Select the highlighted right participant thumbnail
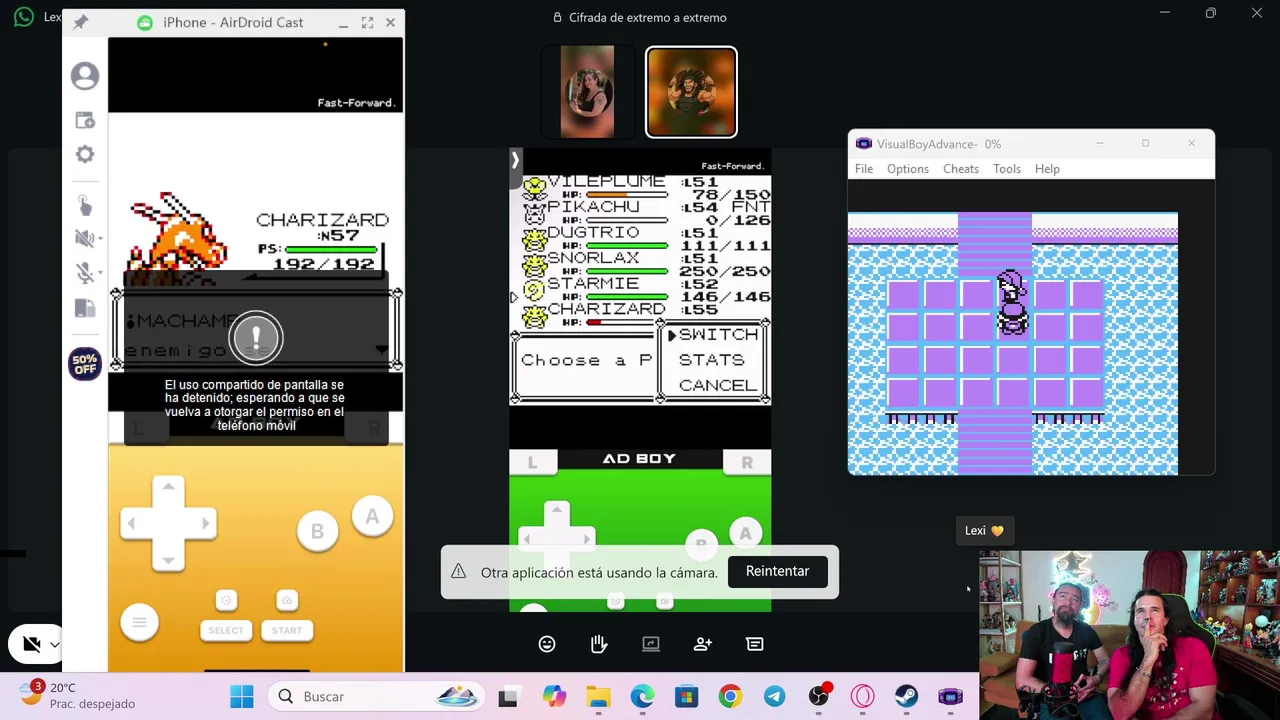Image resolution: width=1280 pixels, height=720 pixels. tap(691, 92)
